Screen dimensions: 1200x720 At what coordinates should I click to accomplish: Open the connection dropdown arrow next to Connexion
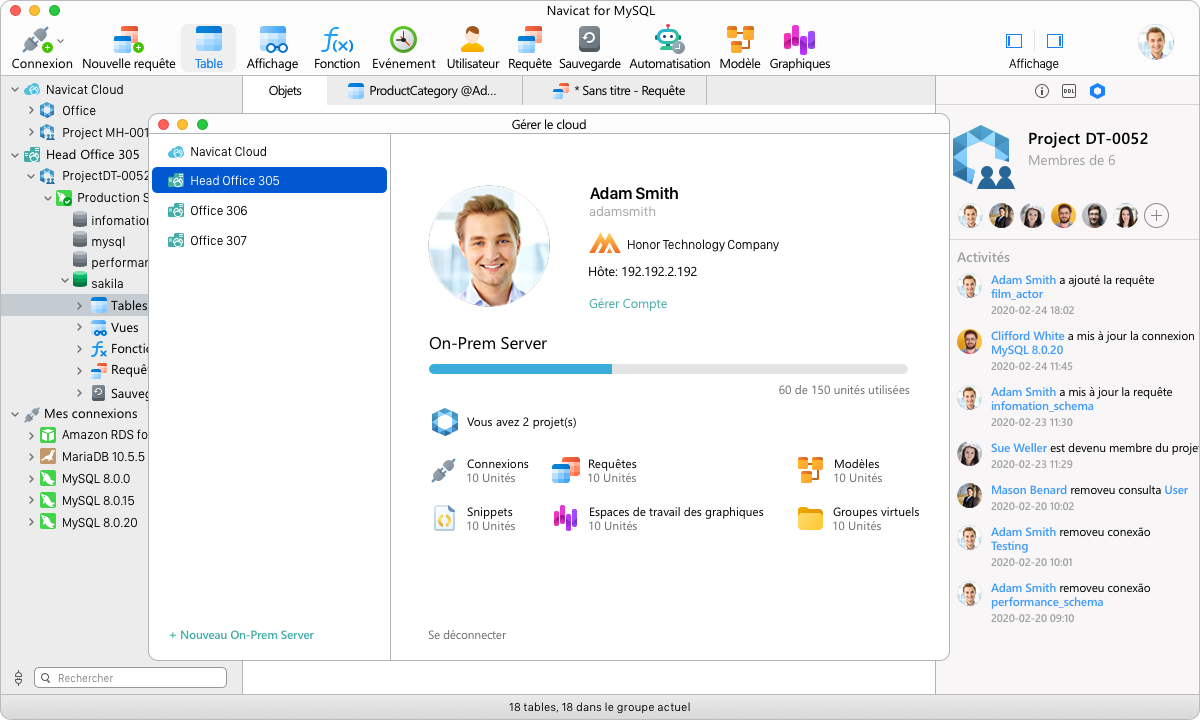point(61,41)
